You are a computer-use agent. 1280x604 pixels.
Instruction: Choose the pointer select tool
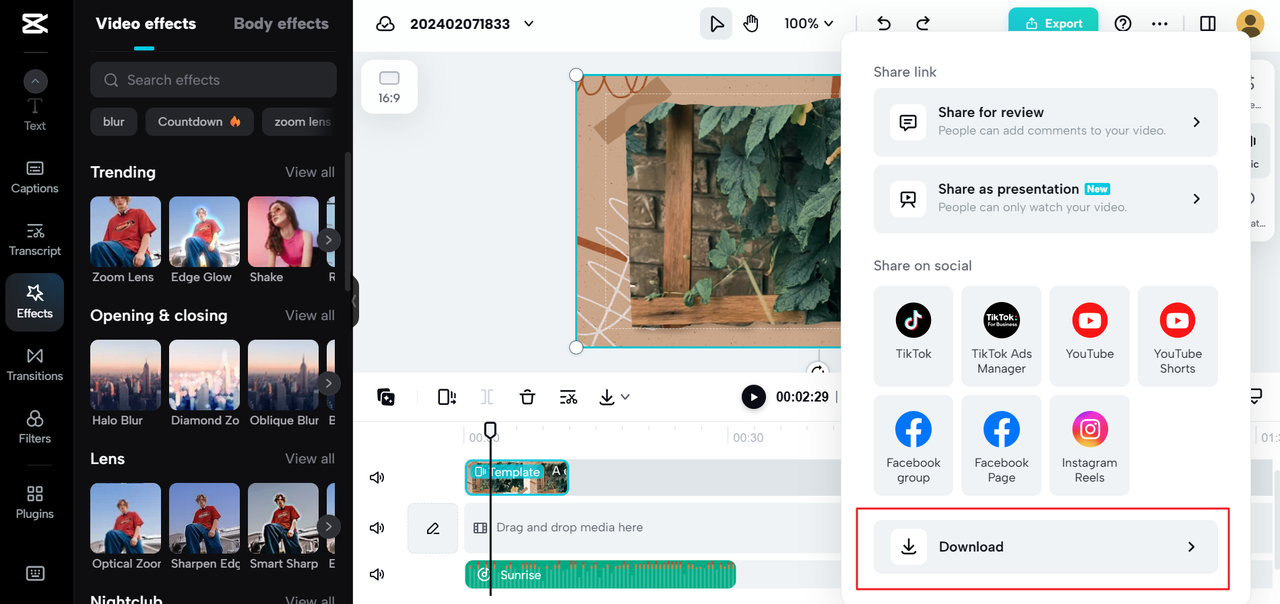(716, 24)
